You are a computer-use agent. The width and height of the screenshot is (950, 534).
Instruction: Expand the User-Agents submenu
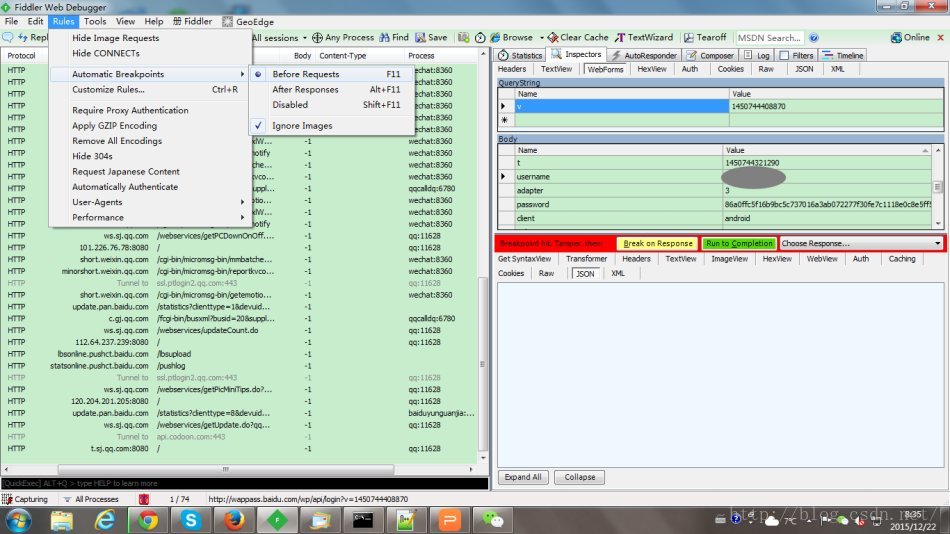tap(150, 202)
